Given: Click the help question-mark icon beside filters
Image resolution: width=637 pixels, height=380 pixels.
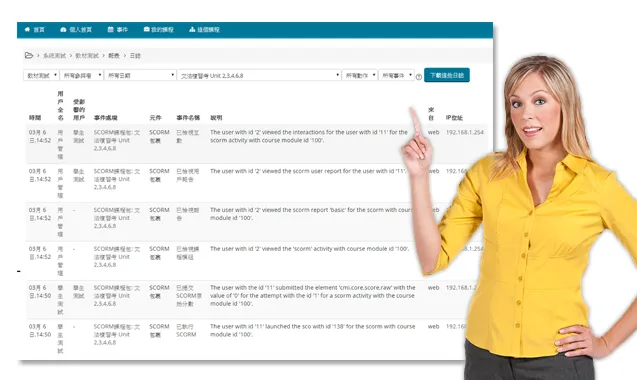Looking at the screenshot, I should point(418,77).
